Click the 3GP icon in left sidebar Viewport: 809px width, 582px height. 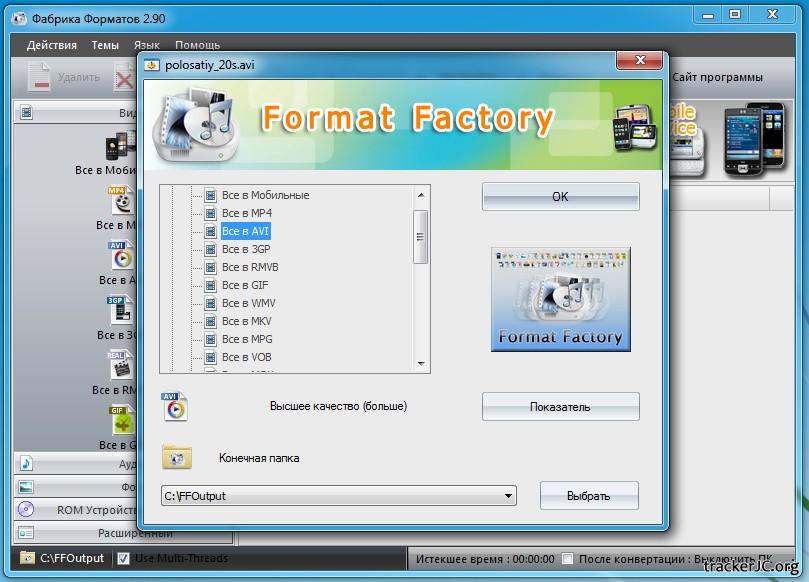pos(121,310)
